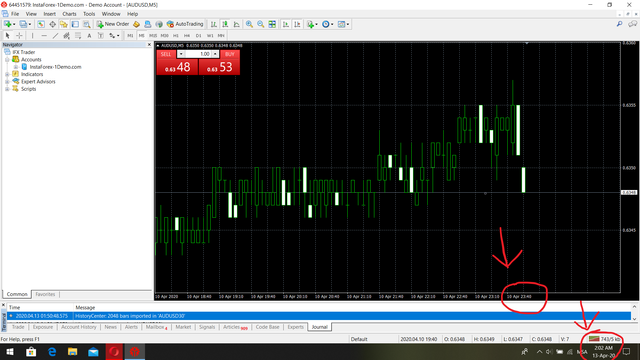Expand the Indicators tree node
This screenshot has width=640, height=360.
coord(7,74)
